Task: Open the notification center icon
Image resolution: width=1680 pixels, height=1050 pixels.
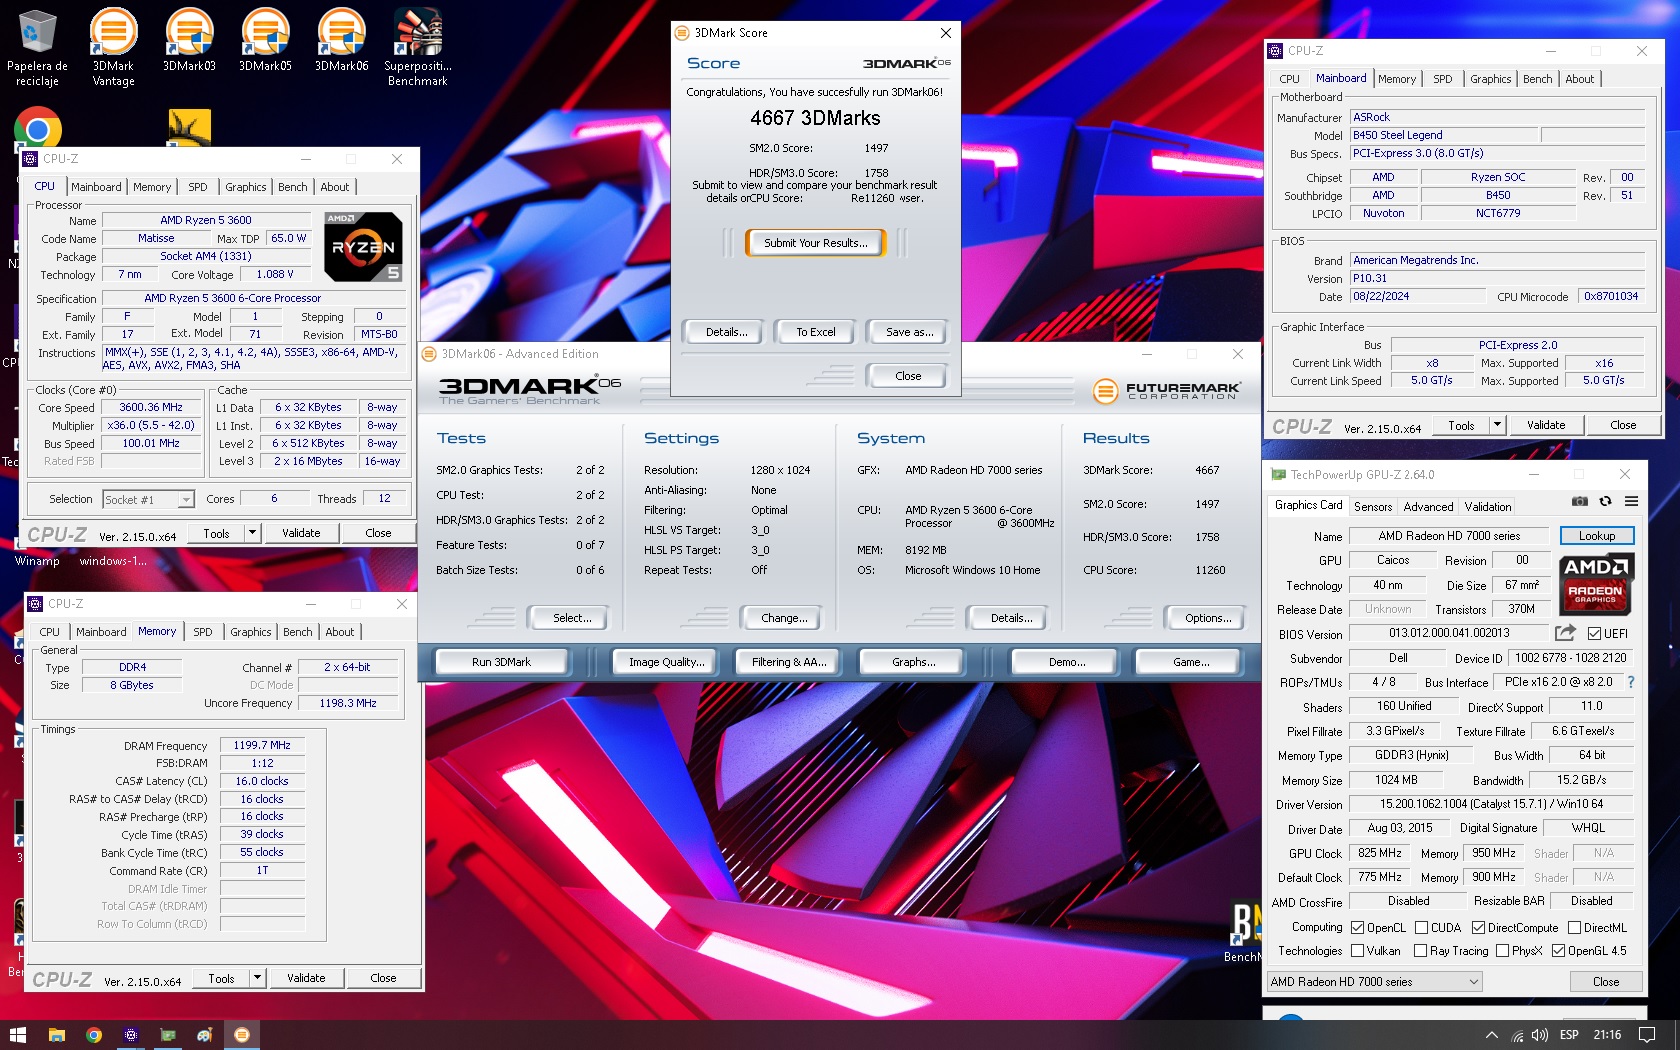Action: [x=1647, y=1035]
